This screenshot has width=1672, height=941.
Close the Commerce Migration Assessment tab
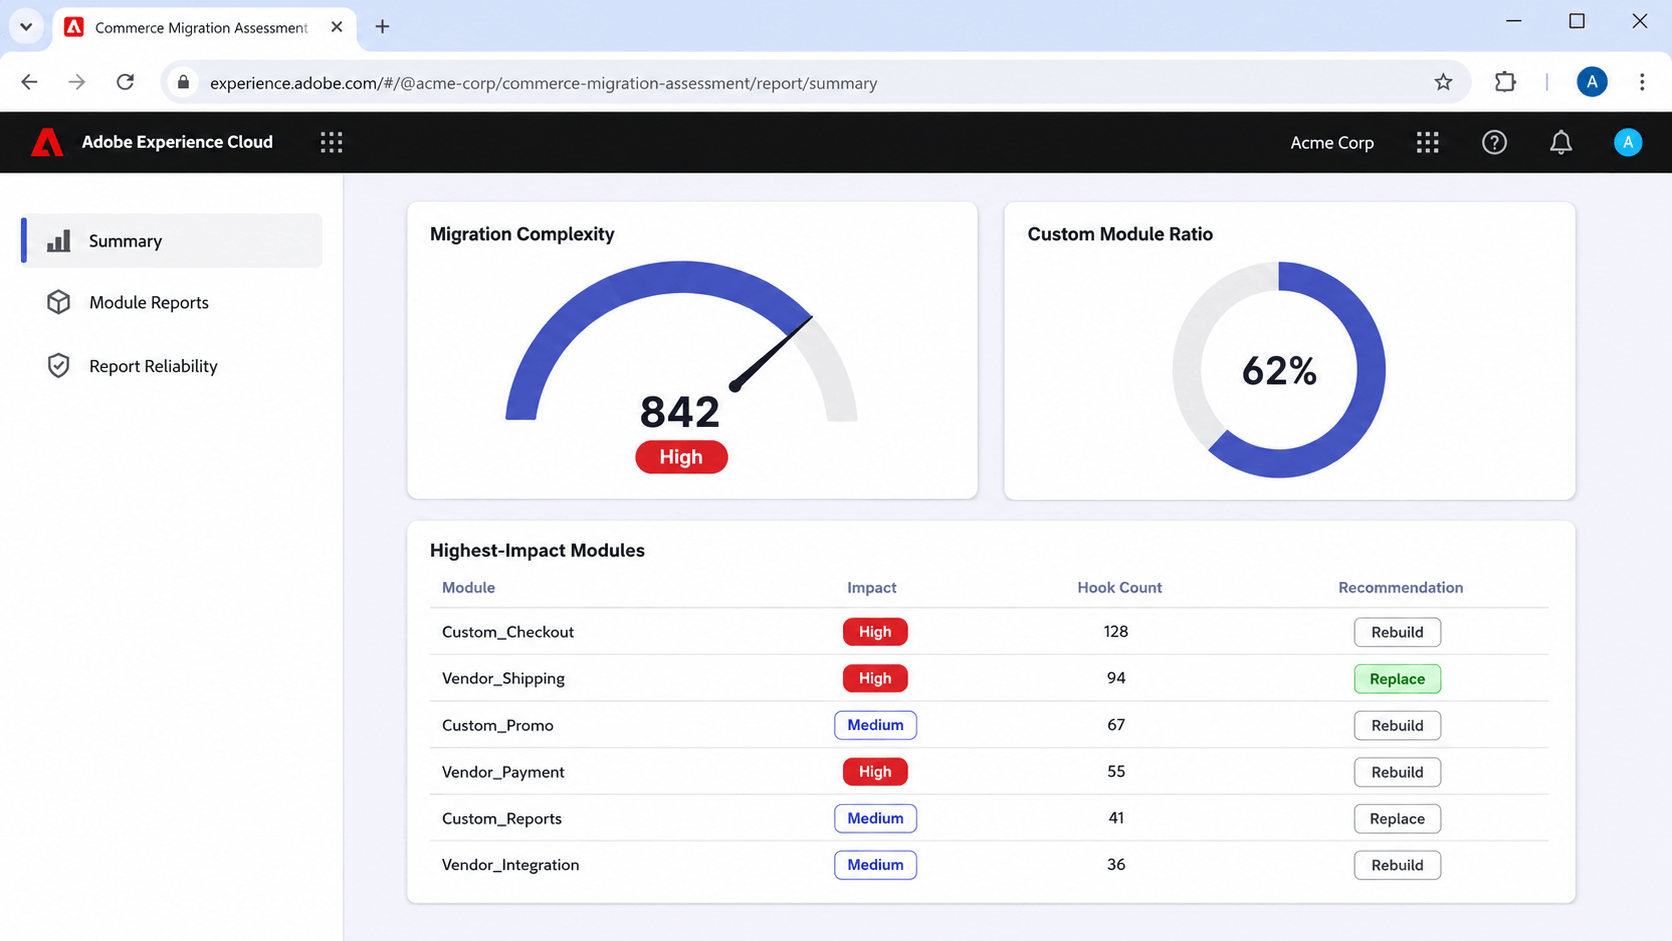tap(336, 27)
